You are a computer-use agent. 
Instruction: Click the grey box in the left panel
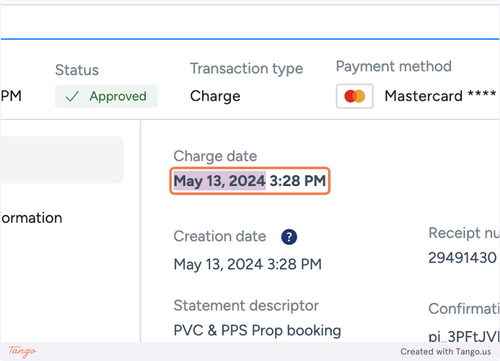(x=62, y=160)
